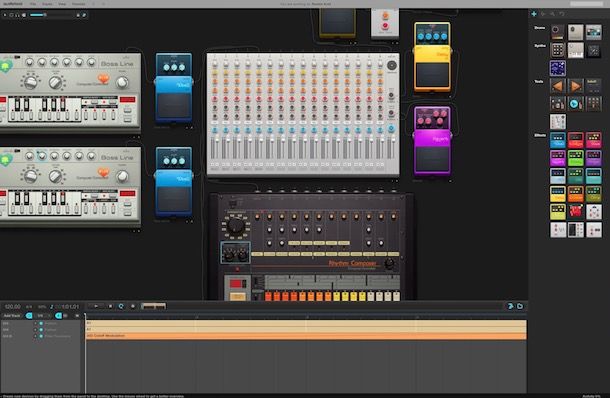Choose the tool with the blue circle icon

point(575,104)
